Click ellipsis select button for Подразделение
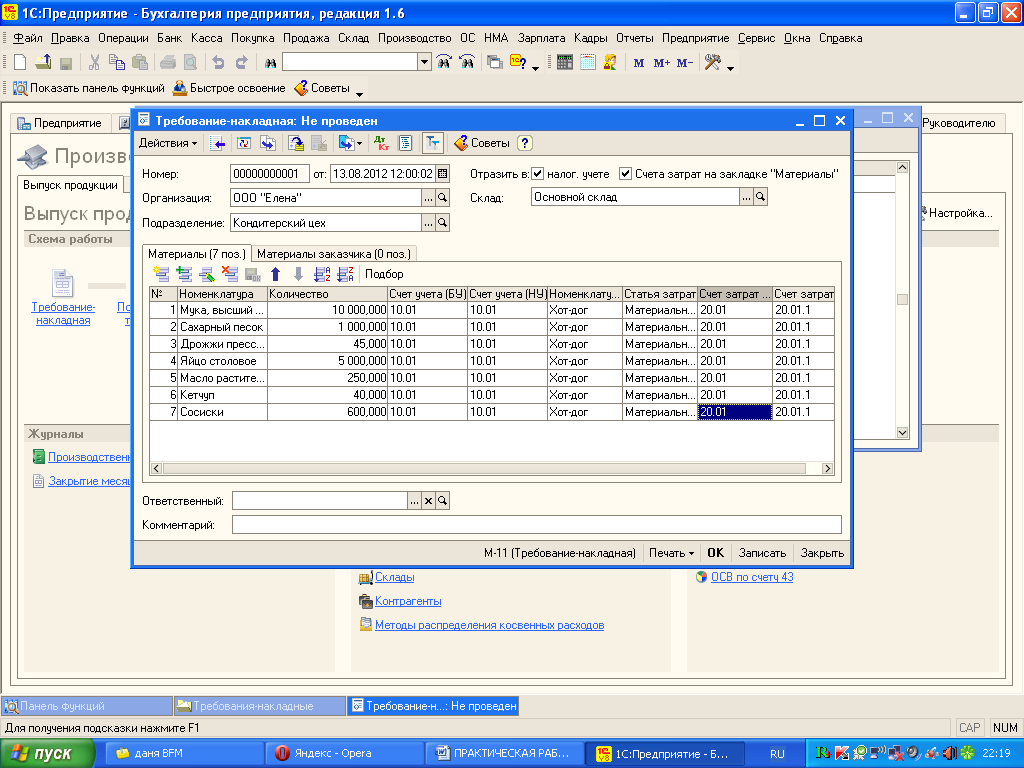Image resolution: width=1024 pixels, height=768 pixels. 428,223
